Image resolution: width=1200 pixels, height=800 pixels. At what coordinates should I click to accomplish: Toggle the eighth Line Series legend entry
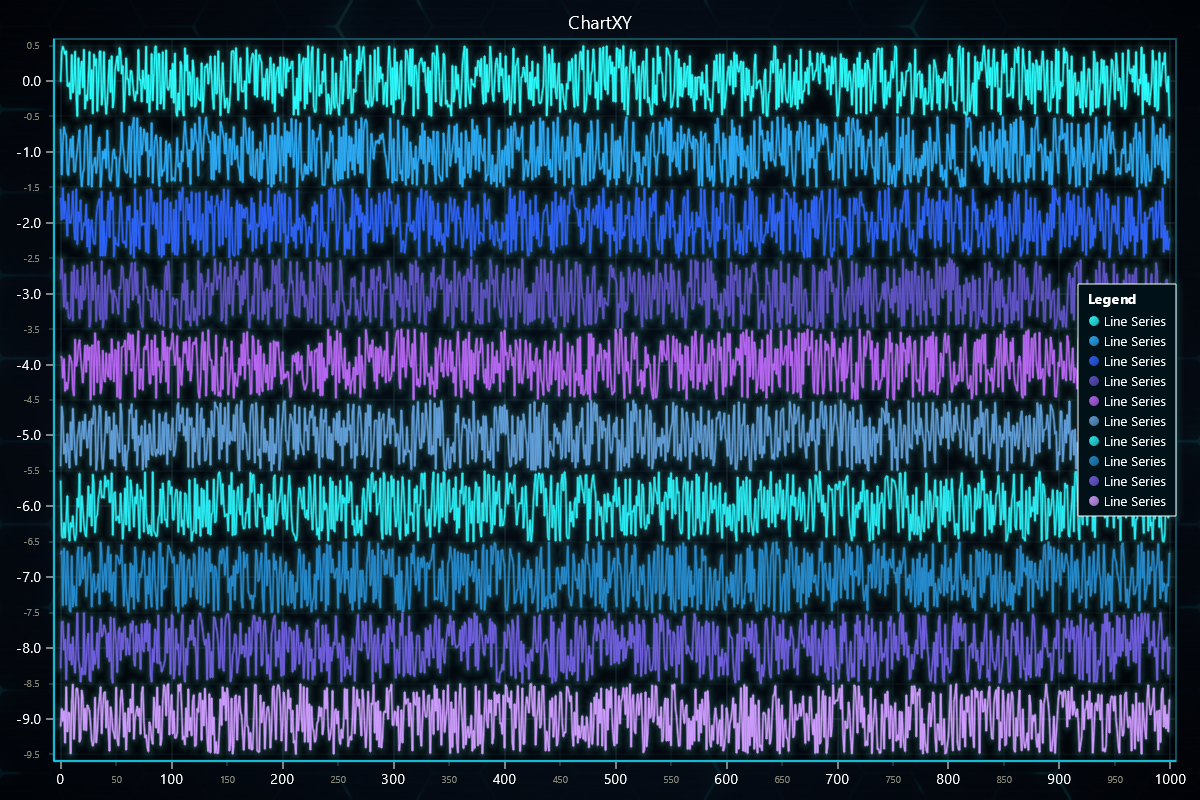1126,461
